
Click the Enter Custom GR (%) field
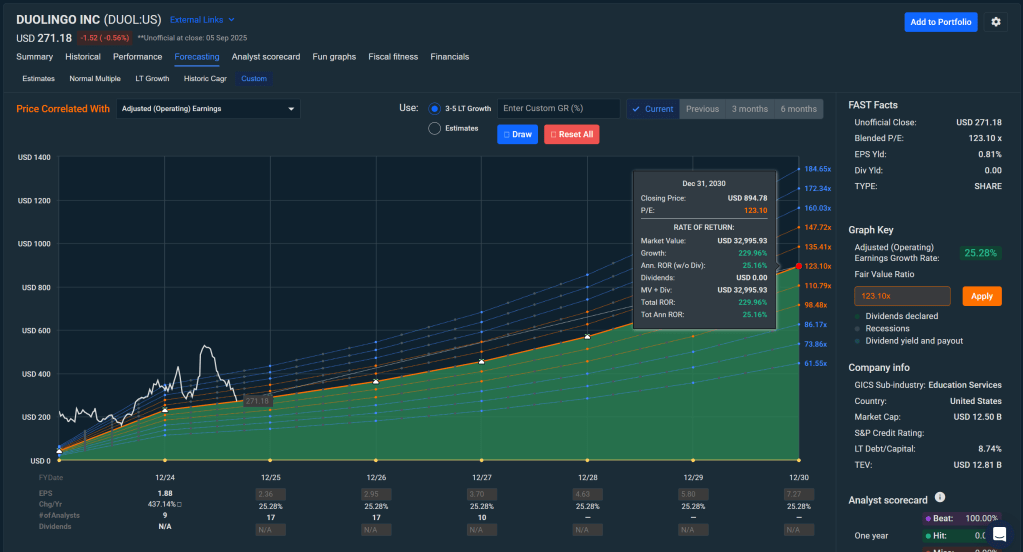coord(559,109)
